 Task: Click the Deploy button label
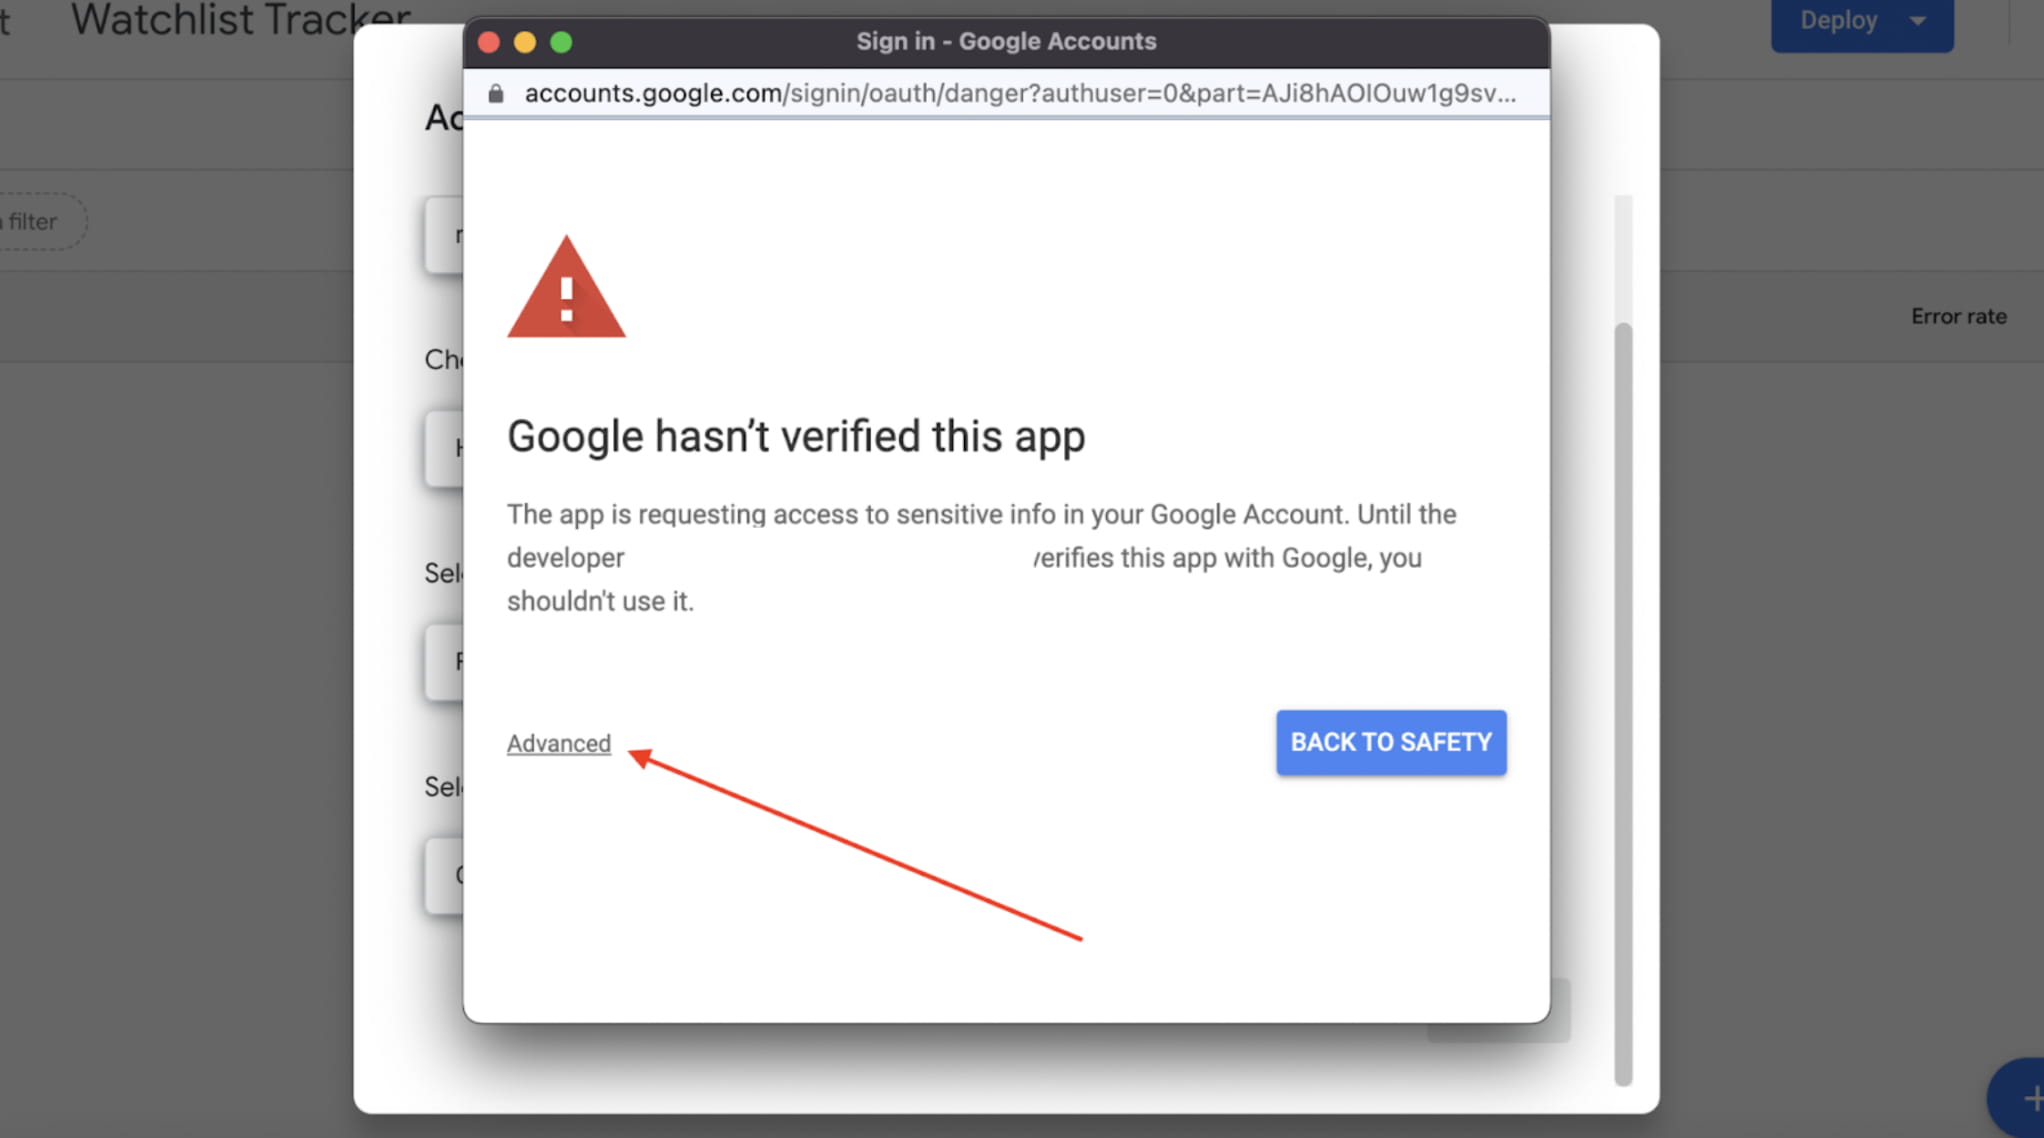(1838, 20)
